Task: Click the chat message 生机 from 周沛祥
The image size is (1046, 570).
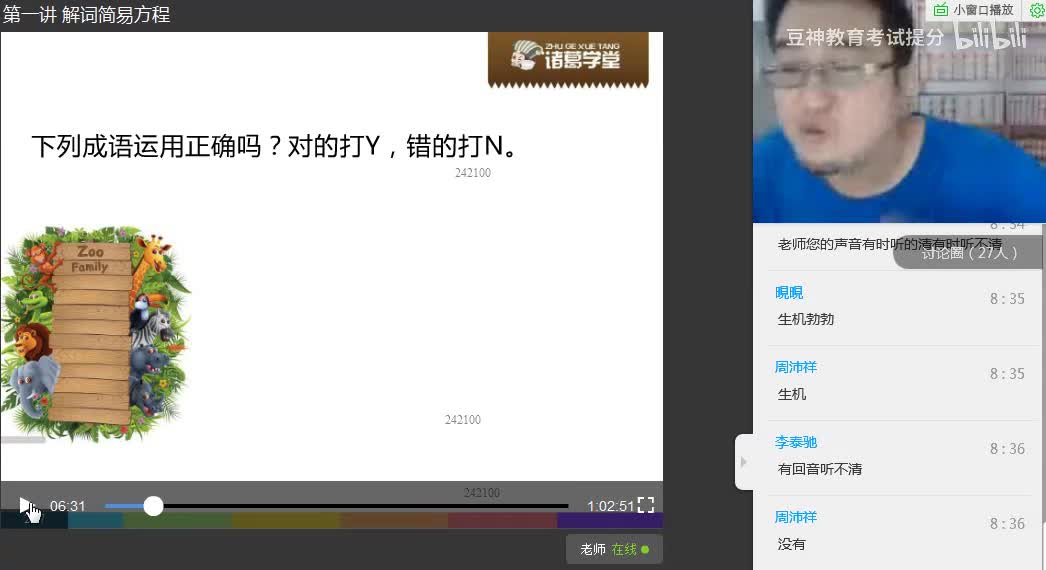Action: coord(792,394)
